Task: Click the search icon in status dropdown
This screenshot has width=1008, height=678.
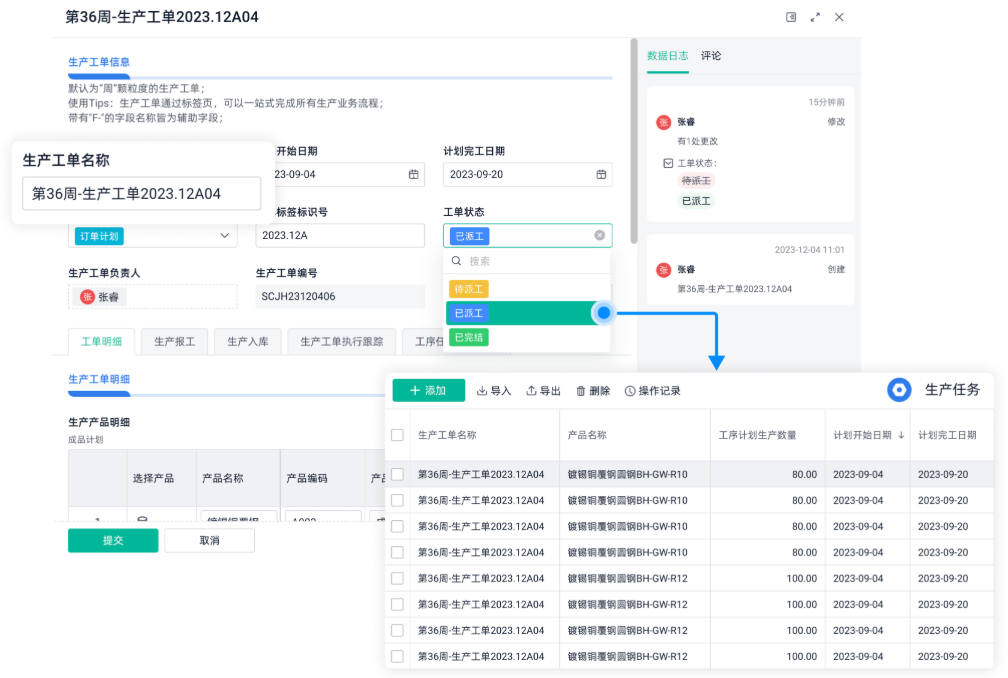Action: point(458,262)
